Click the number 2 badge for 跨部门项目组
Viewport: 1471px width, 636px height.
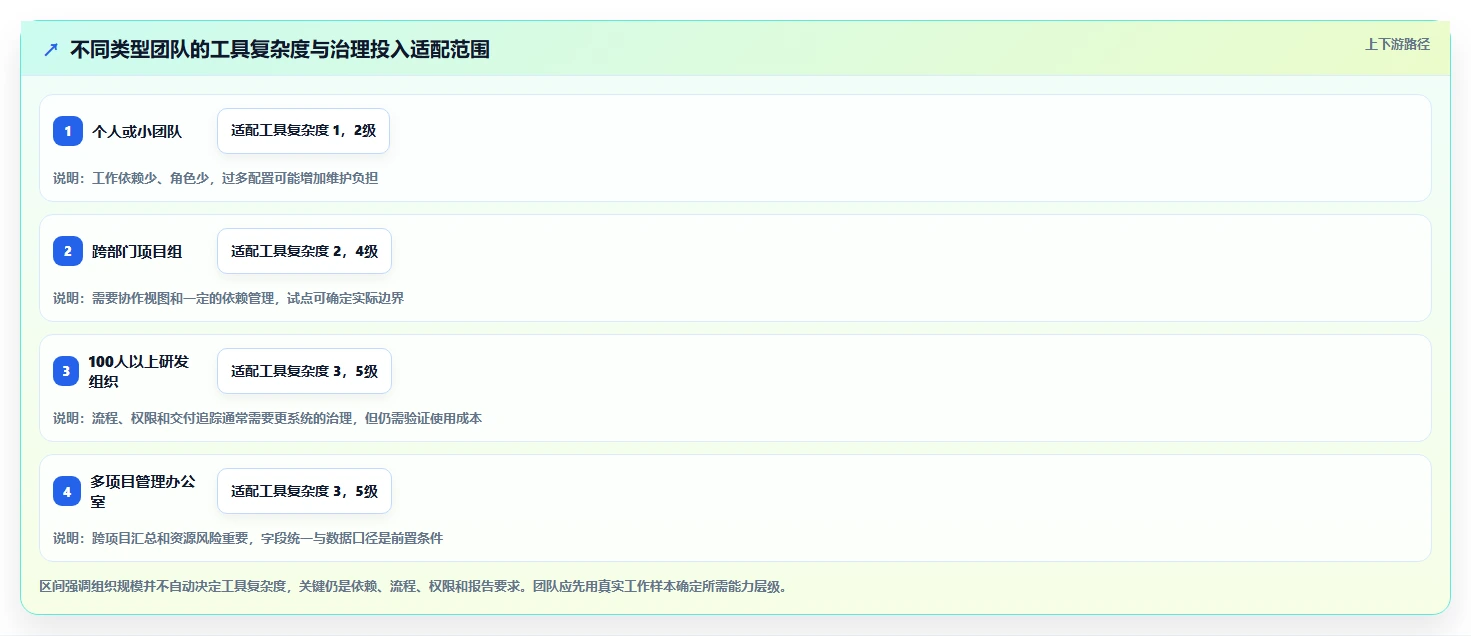(68, 251)
